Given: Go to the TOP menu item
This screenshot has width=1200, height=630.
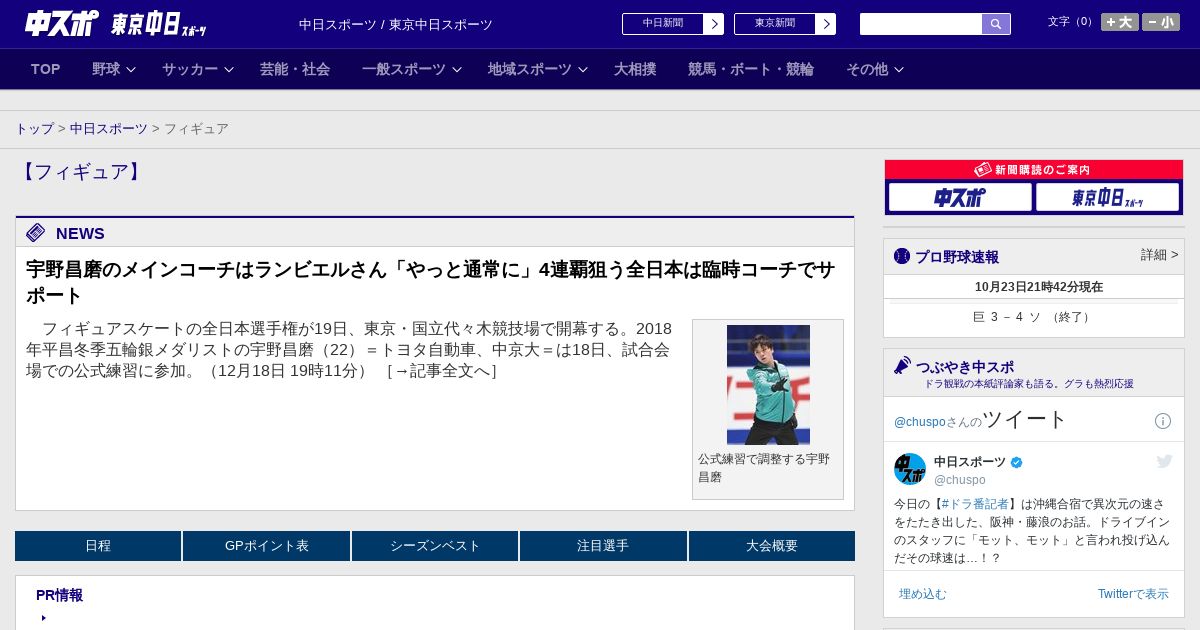Looking at the screenshot, I should [46, 69].
